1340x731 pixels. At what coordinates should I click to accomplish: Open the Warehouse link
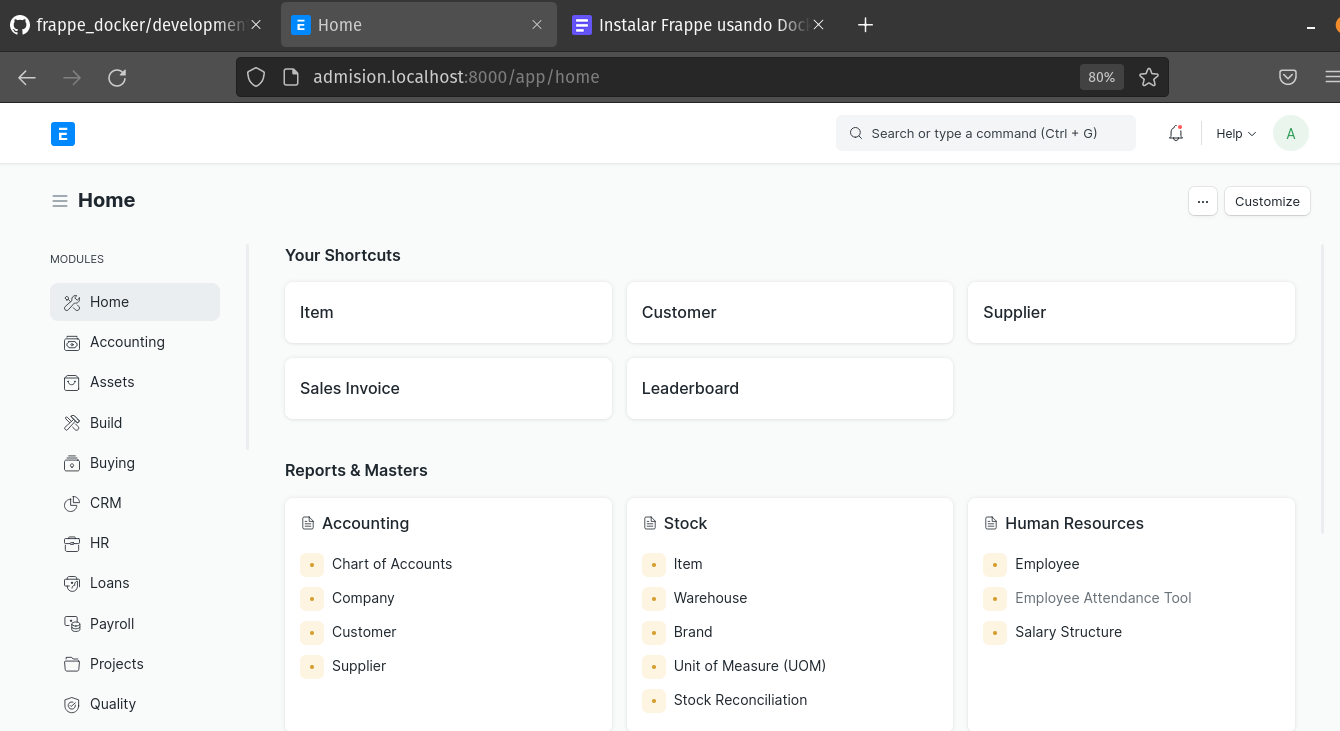tap(710, 598)
